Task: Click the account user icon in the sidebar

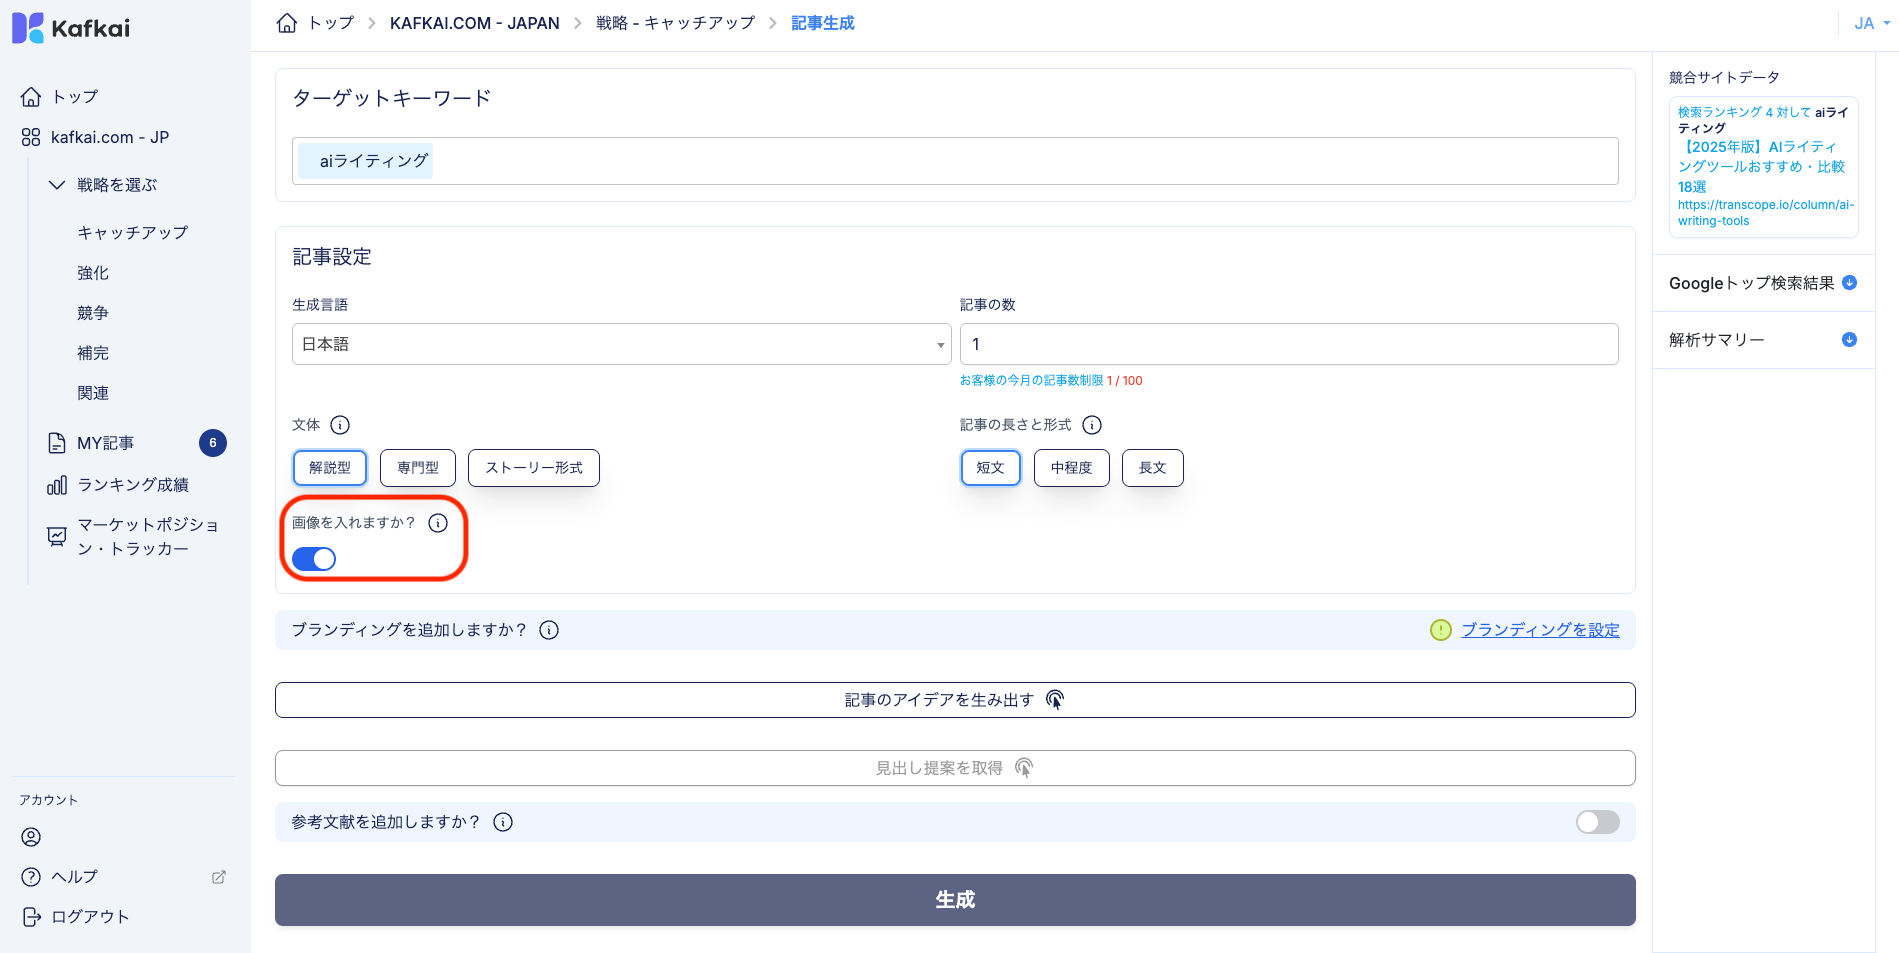Action: pyautogui.click(x=31, y=837)
